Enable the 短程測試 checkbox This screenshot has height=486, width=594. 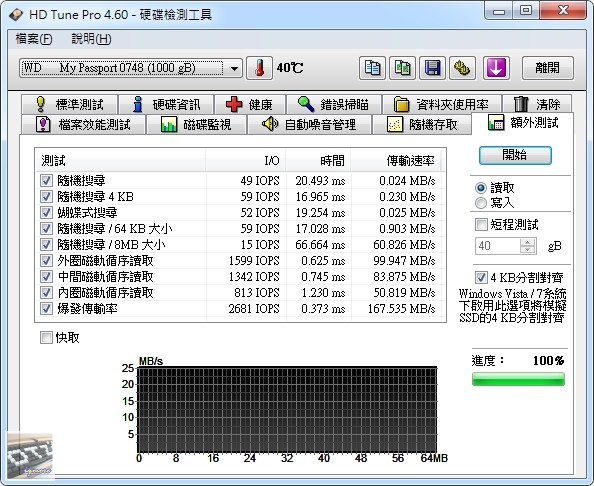[481, 225]
